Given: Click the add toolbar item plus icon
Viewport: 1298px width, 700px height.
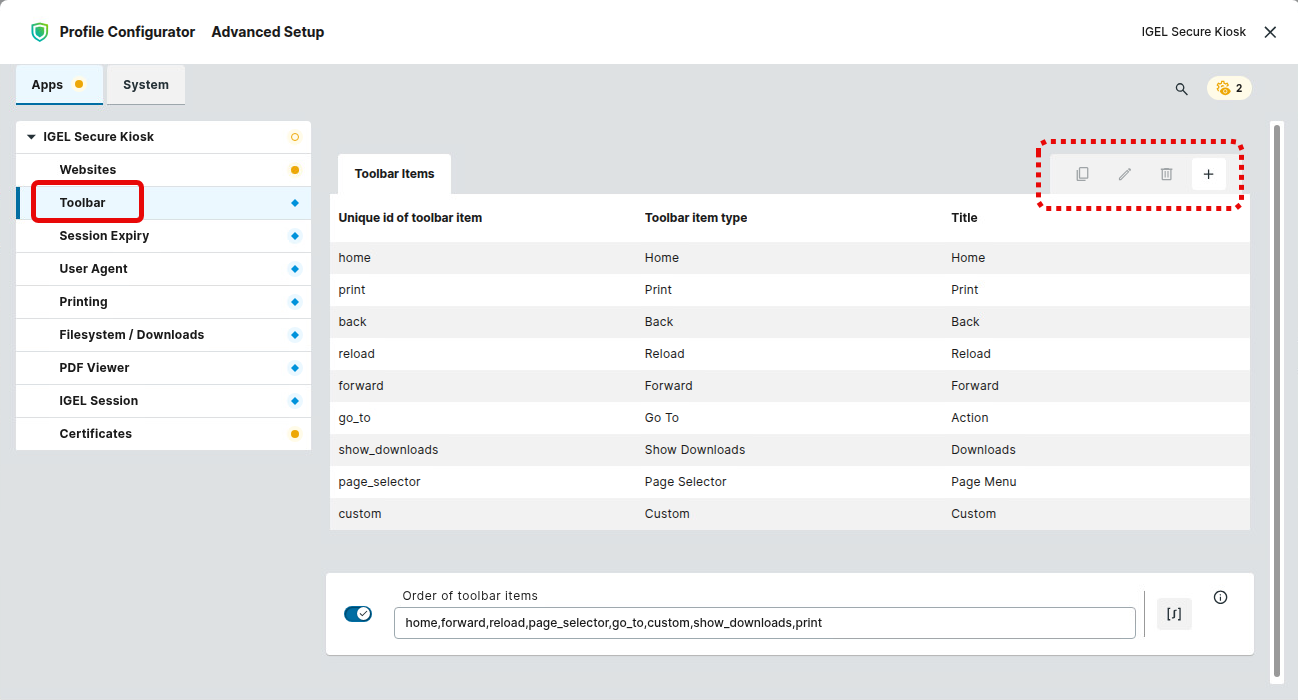Looking at the screenshot, I should click(1208, 174).
